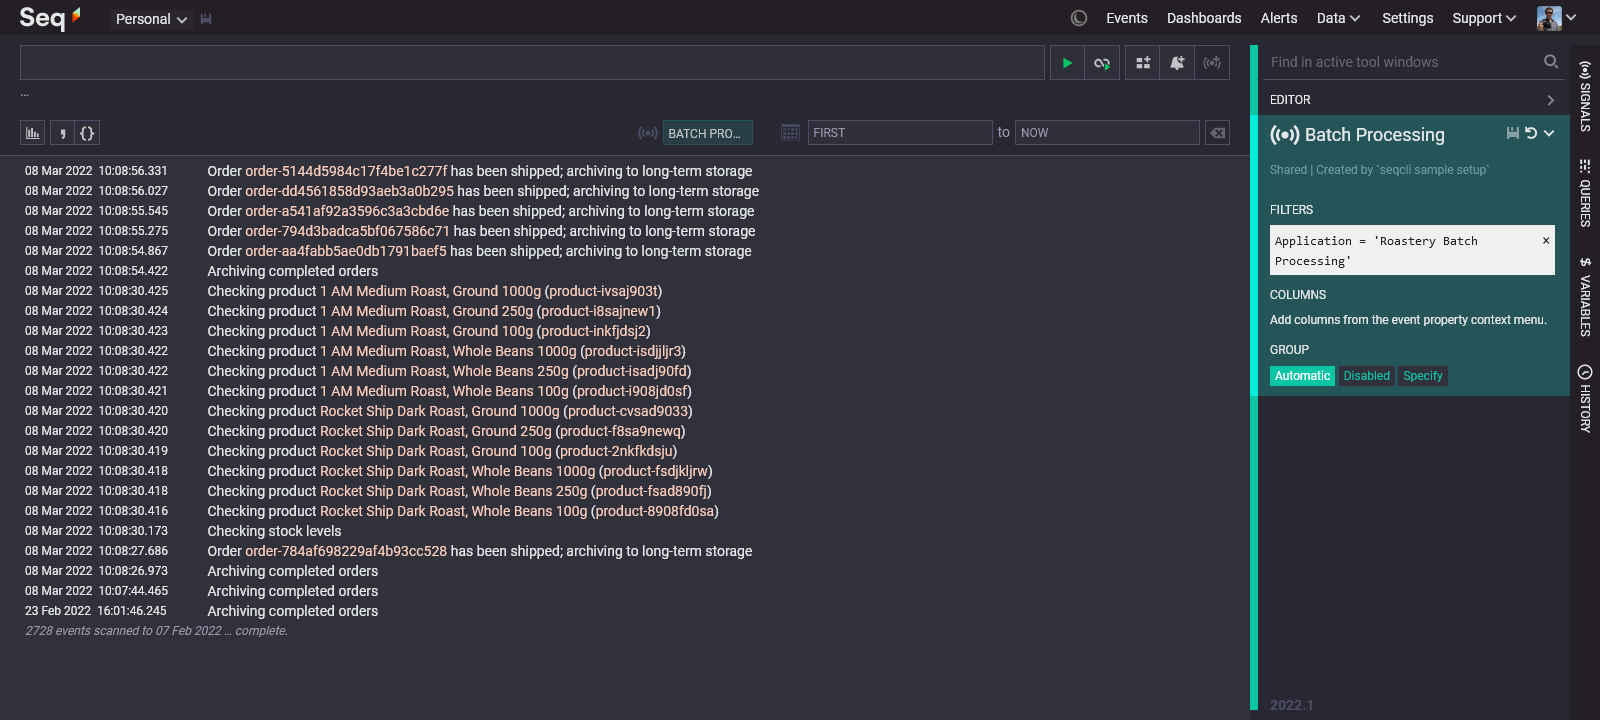Click the 2728 events scanned status text
The image size is (1600, 720).
[x=156, y=631]
